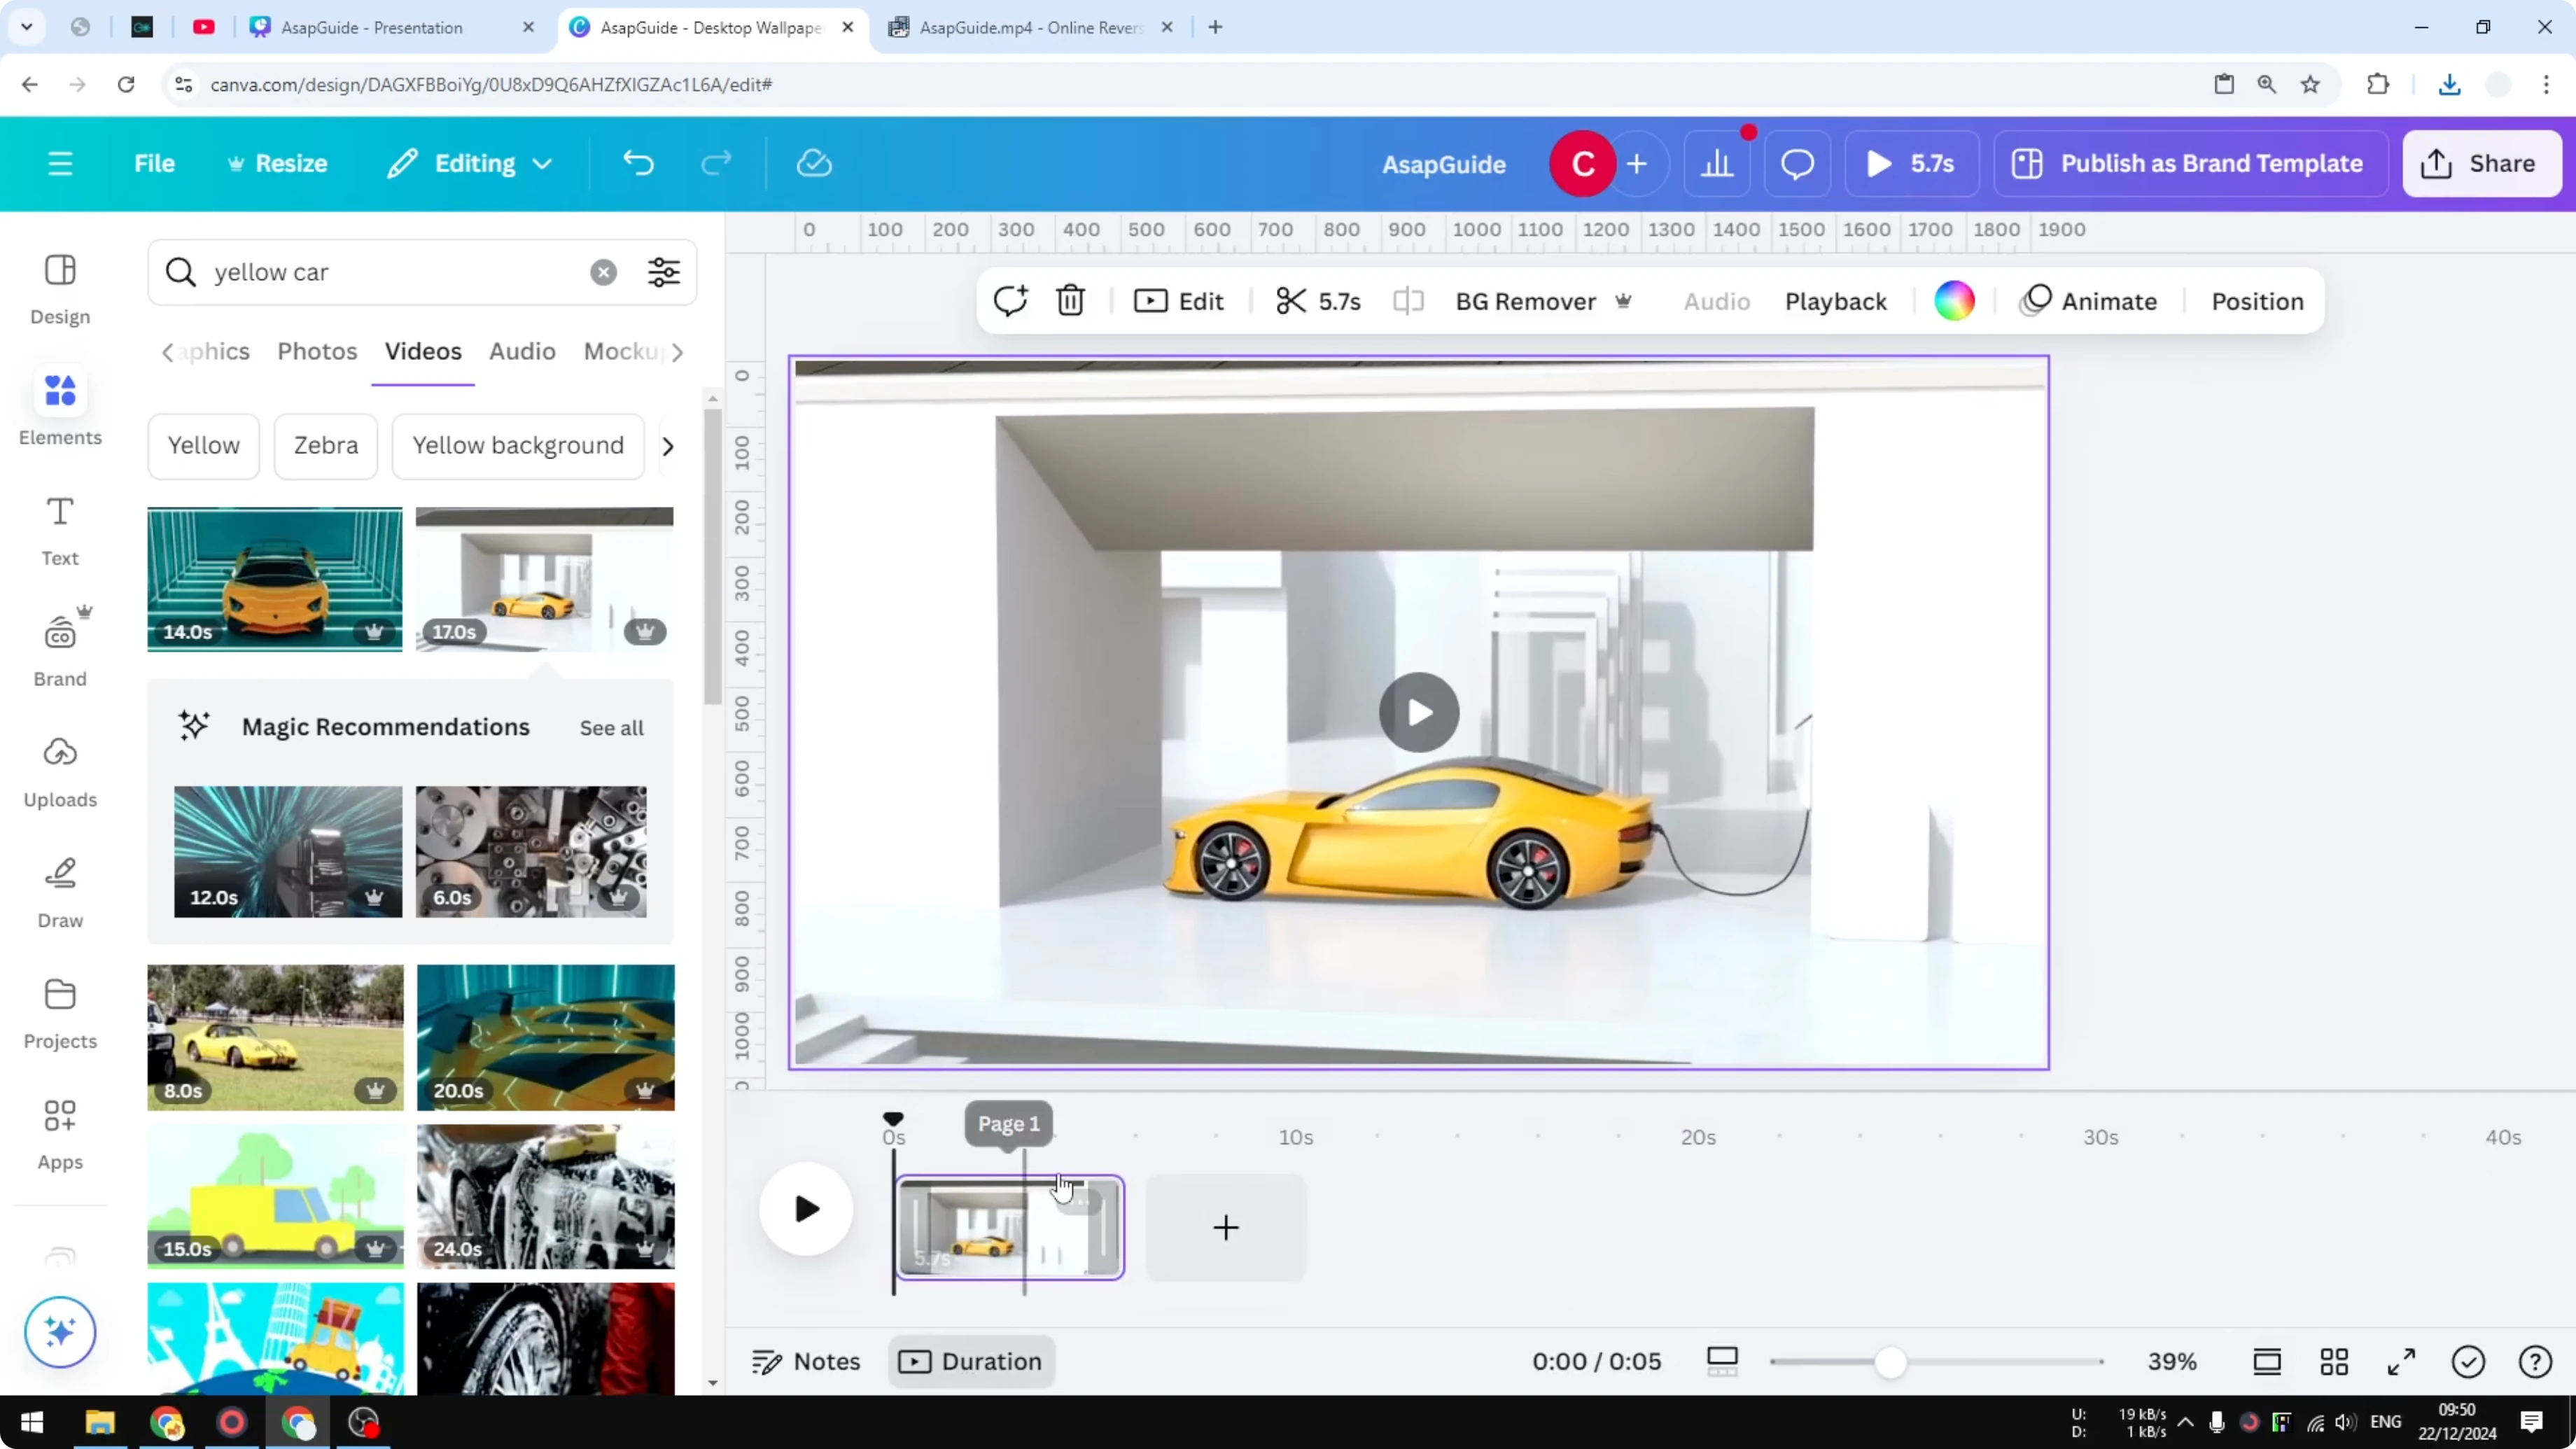Open search filters in the search bar
The image size is (2576, 1449).
[x=663, y=271]
